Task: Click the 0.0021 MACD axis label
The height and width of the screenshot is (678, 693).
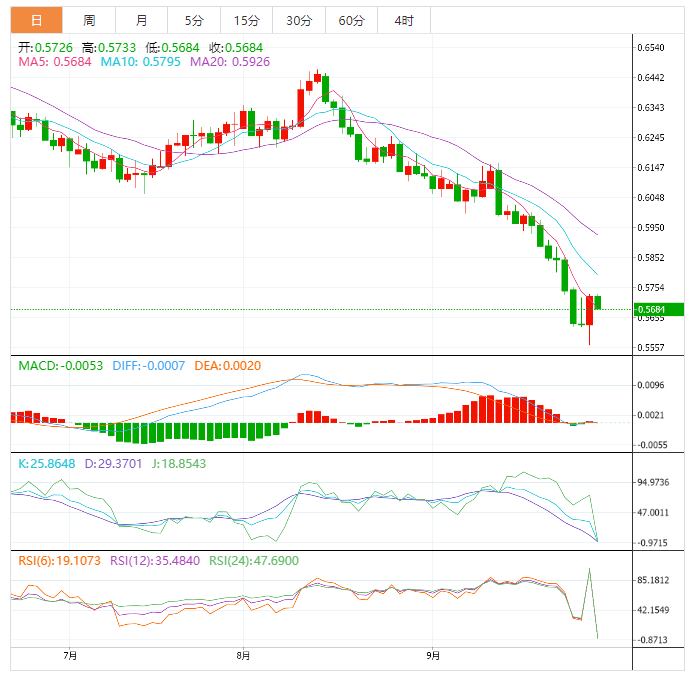Action: pyautogui.click(x=651, y=415)
